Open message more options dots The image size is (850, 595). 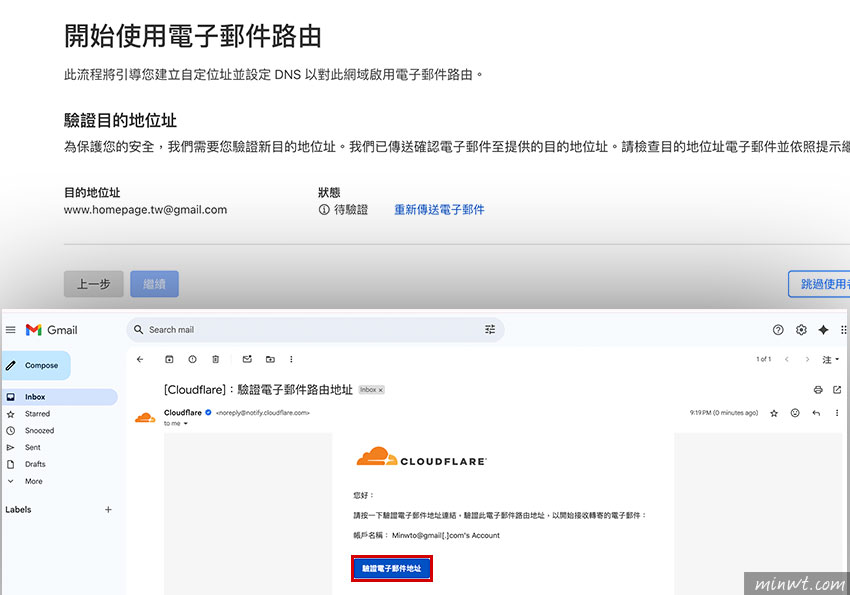pos(837,413)
